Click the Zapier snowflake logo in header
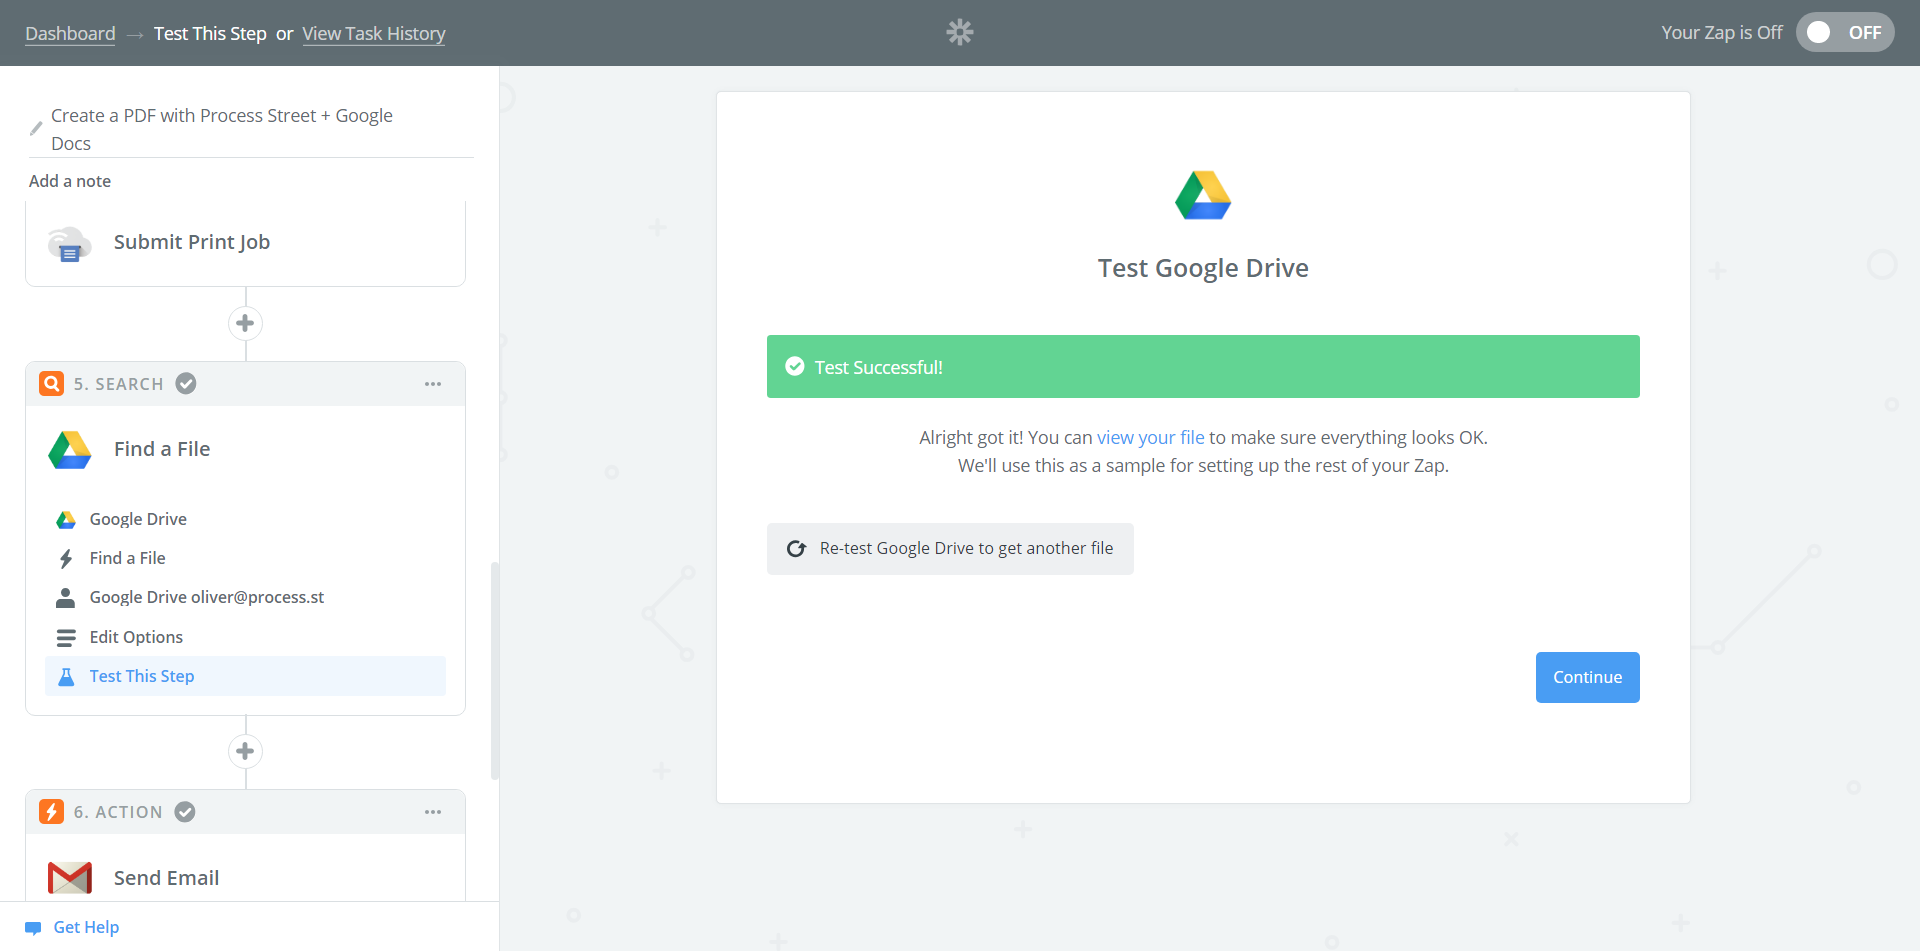This screenshot has height=951, width=1920. pos(960,33)
